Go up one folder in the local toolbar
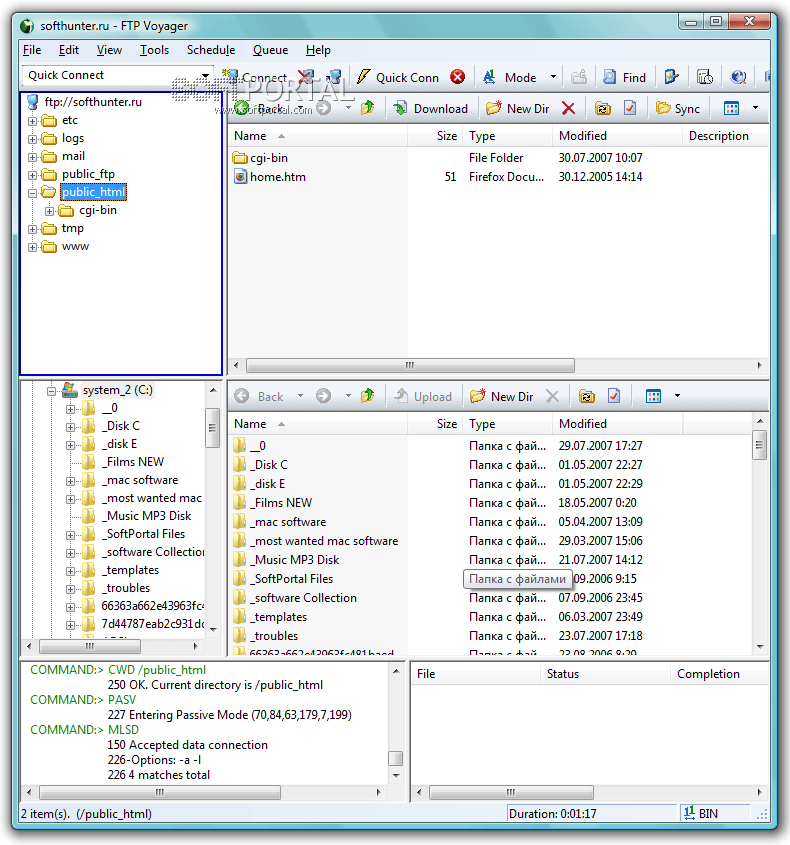Viewport: 790px width, 845px height. [368, 396]
